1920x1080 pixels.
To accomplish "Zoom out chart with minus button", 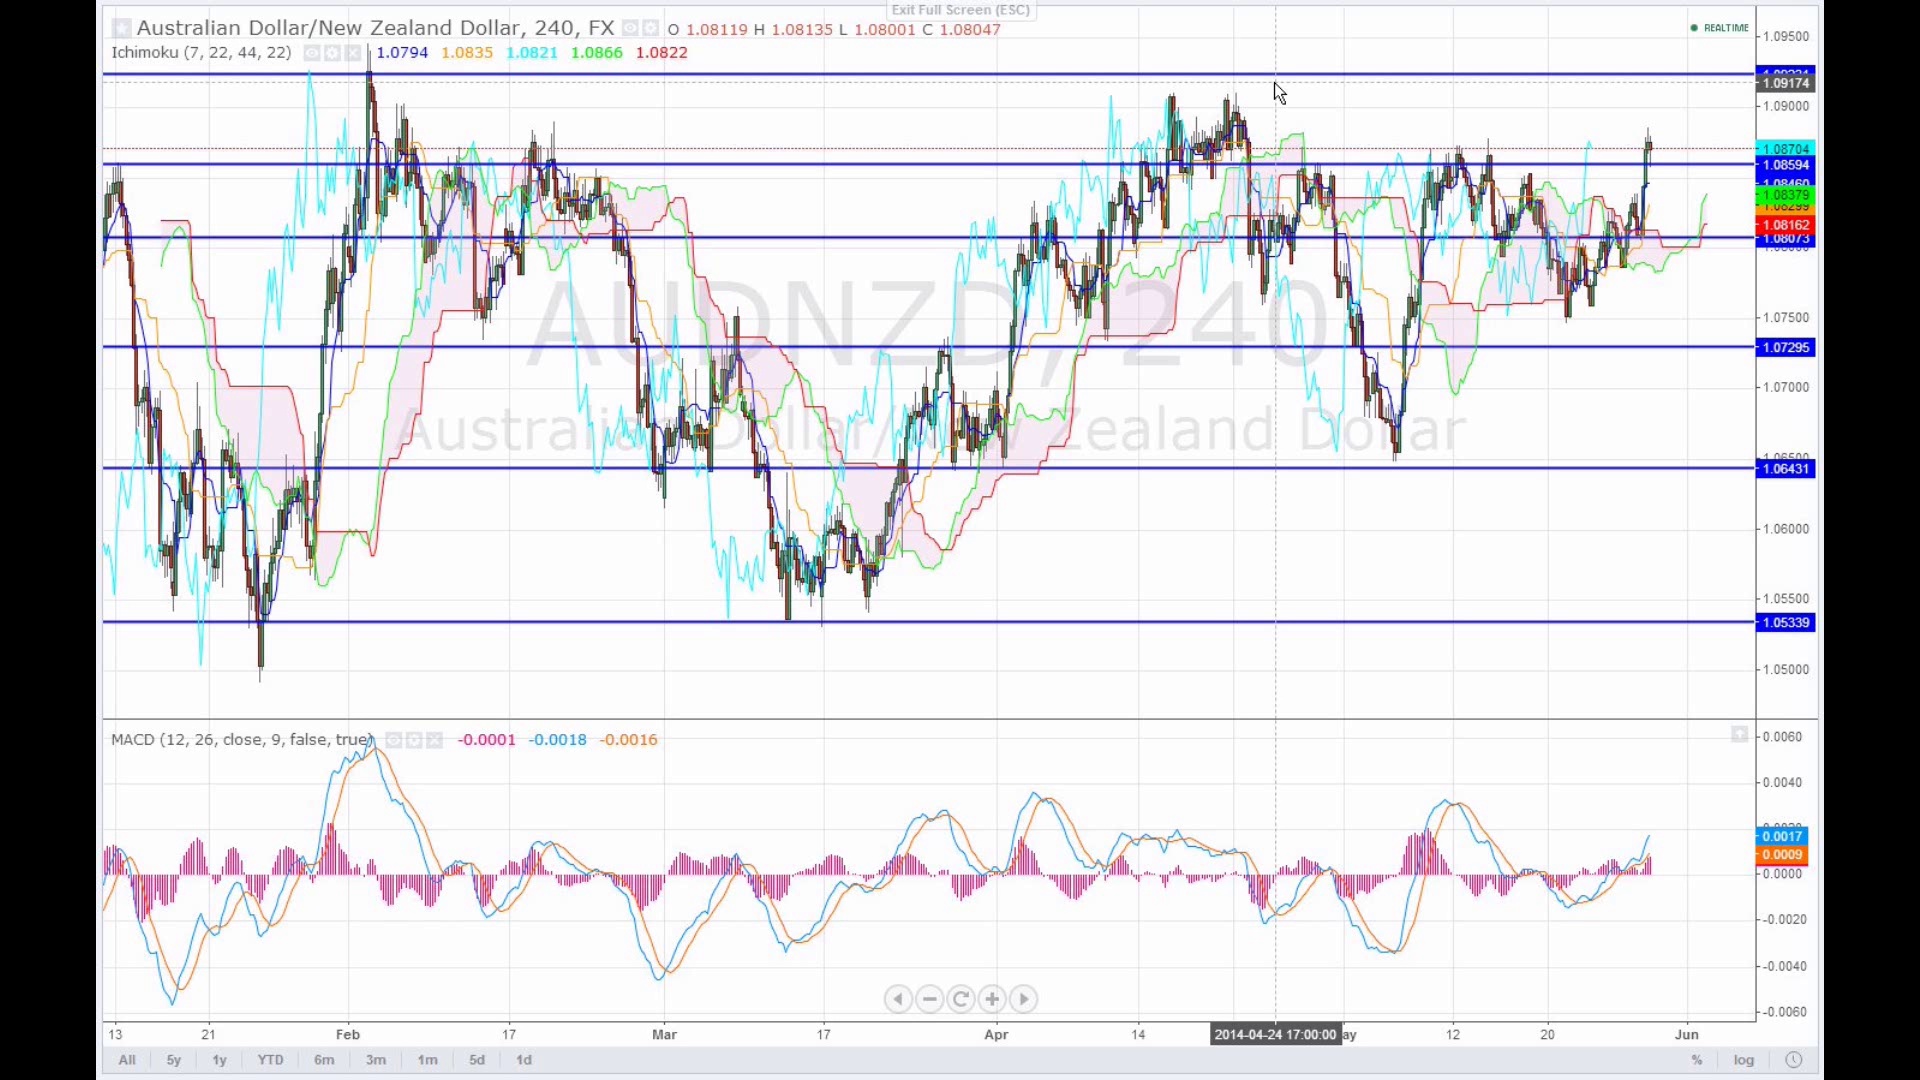I will point(930,999).
